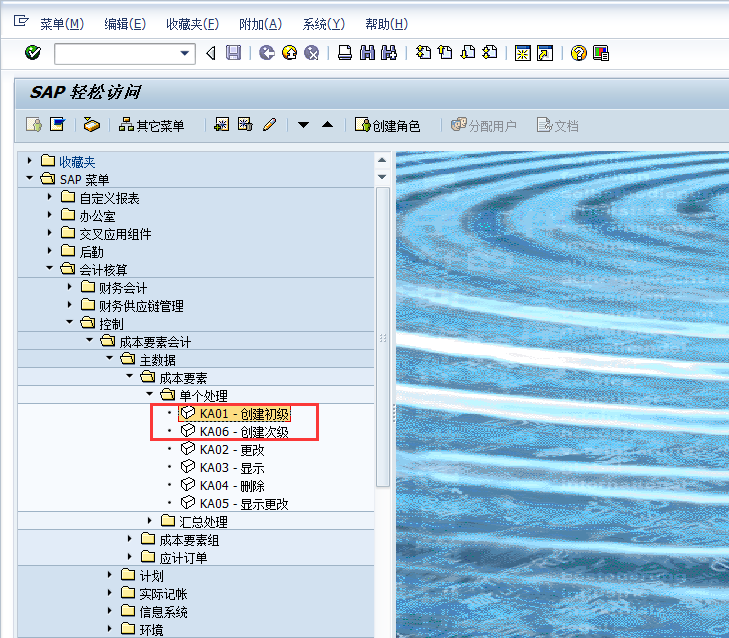The image size is (729, 638).
Task: Click the 文档 button
Action: pos(557,125)
